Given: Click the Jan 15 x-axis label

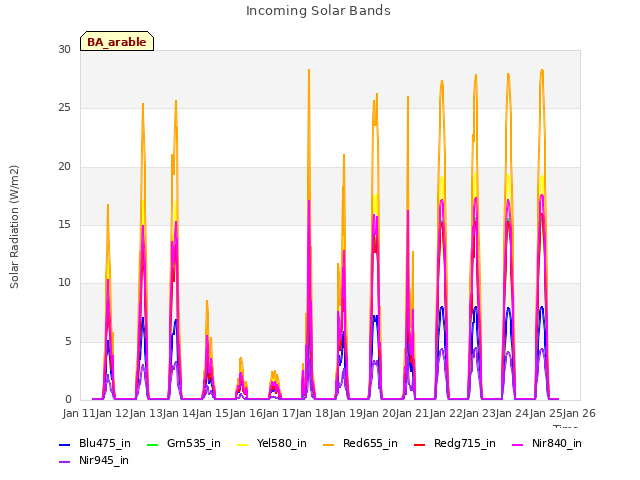Looking at the screenshot, I should click(x=212, y=413).
